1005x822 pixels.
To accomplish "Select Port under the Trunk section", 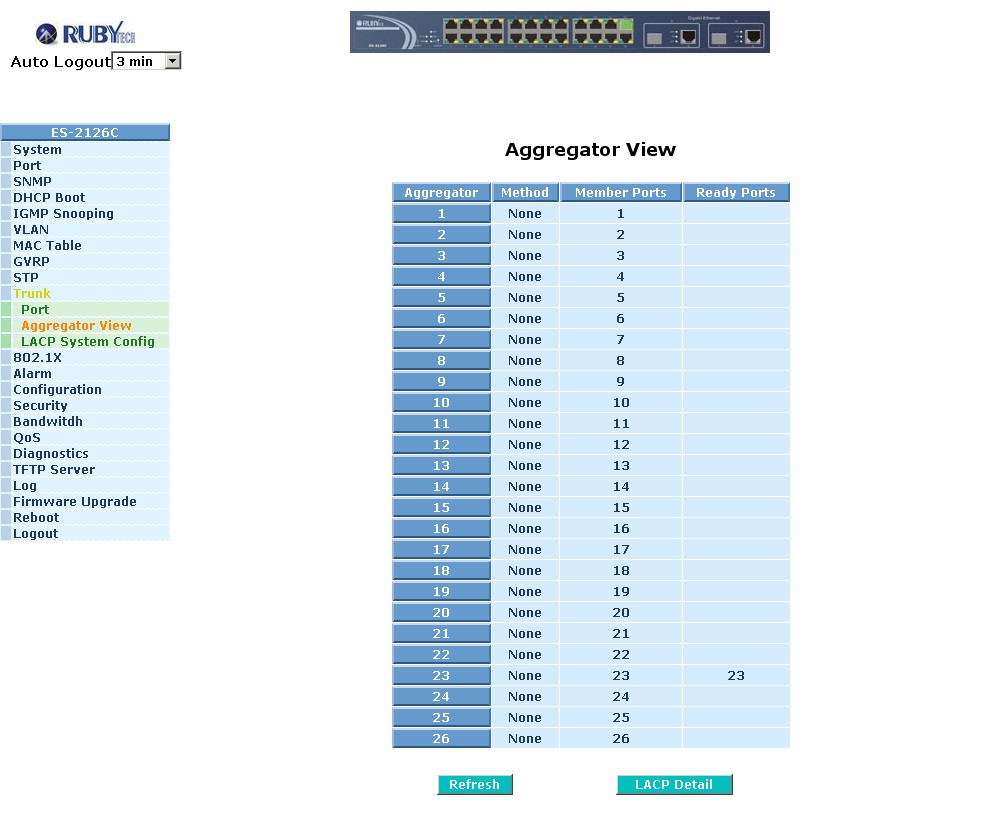I will point(35,310).
